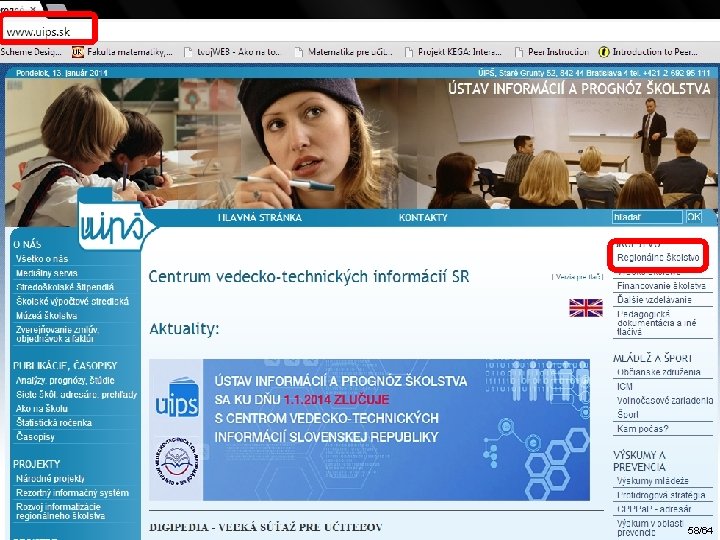Viewport: 720px width, 540px height.
Task: Open Národné projekty link
Action: [50, 478]
